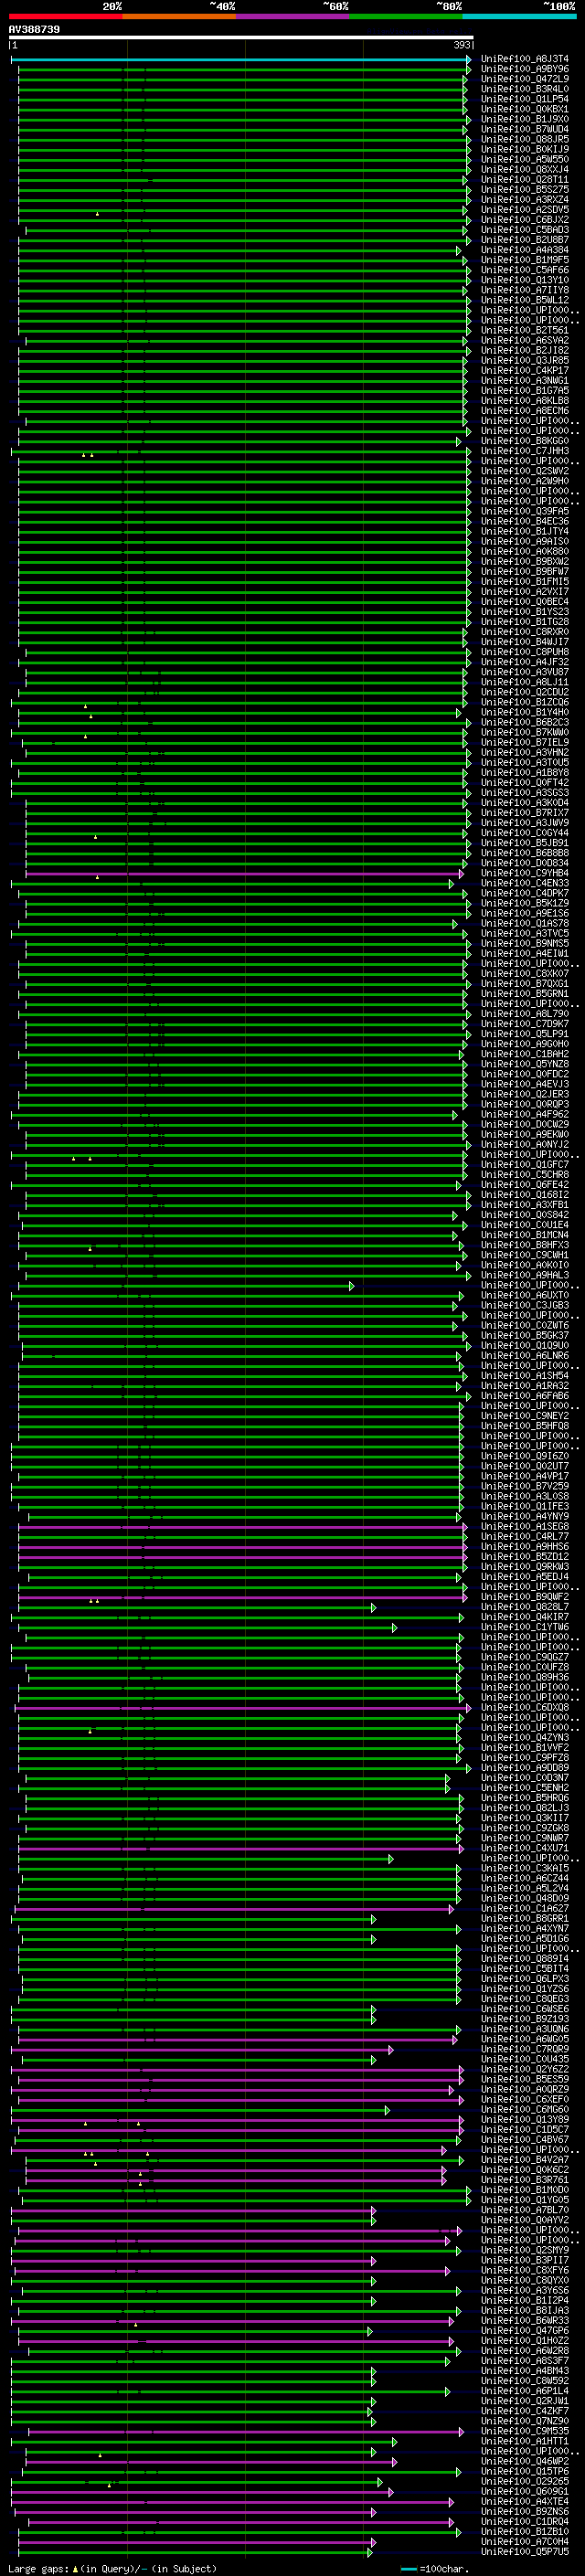
Task: Open hit UniRef100_A8J3T4
Action: pos(525,59)
